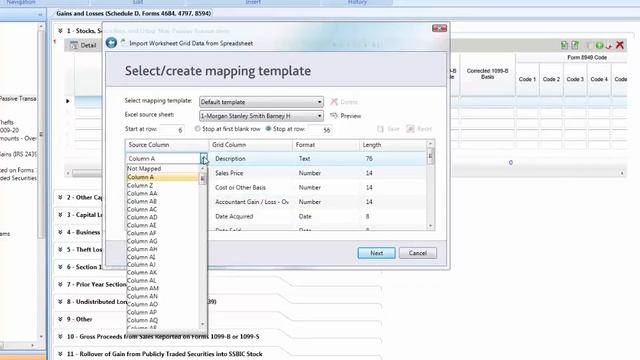Viewport: 640px width, 360px height.
Task: Choose Not Mapped from the dropdown list
Action: 162,169
